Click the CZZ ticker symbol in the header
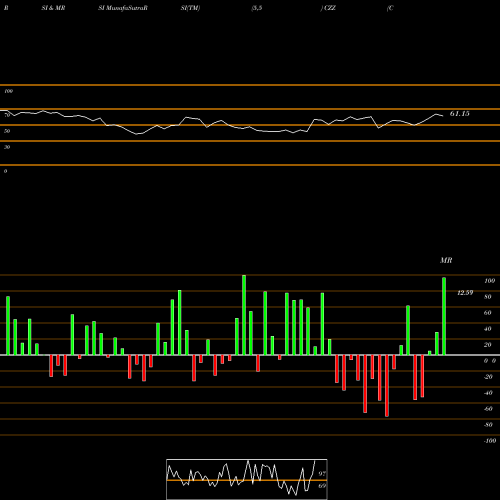The image size is (500, 500). [330, 8]
